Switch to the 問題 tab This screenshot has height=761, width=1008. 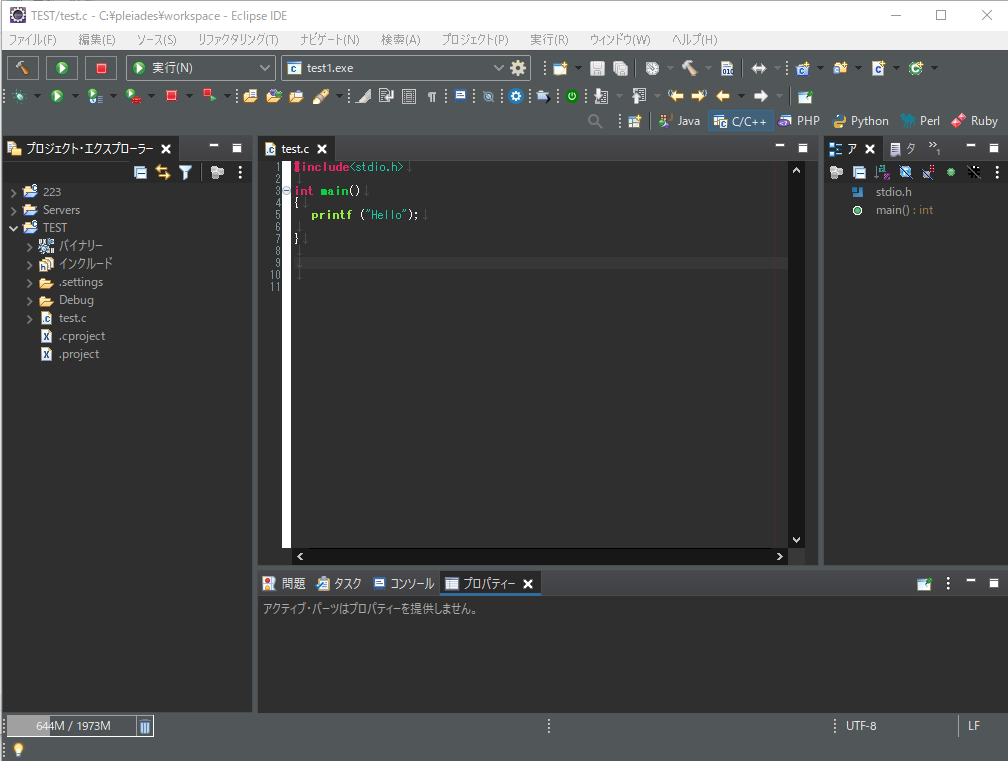284,584
